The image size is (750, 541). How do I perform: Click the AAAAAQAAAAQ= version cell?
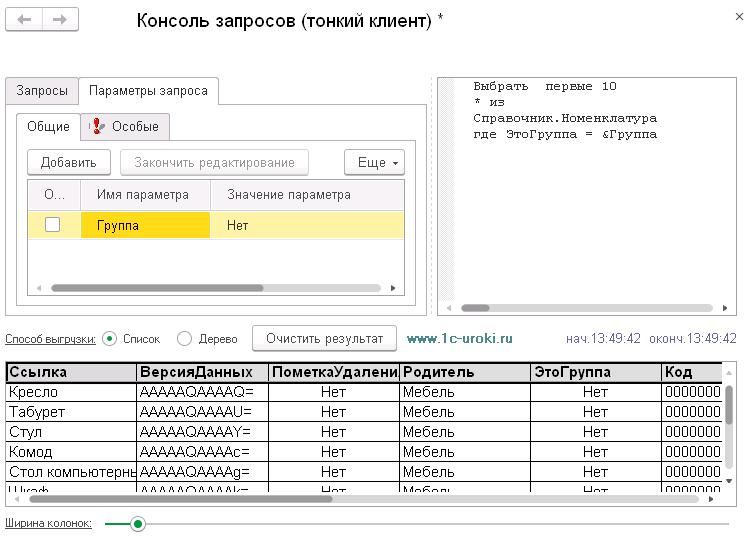(x=202, y=392)
